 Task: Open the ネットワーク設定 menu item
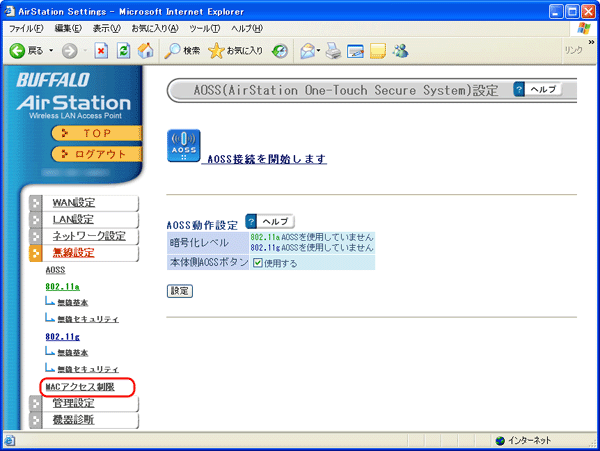pos(89,236)
